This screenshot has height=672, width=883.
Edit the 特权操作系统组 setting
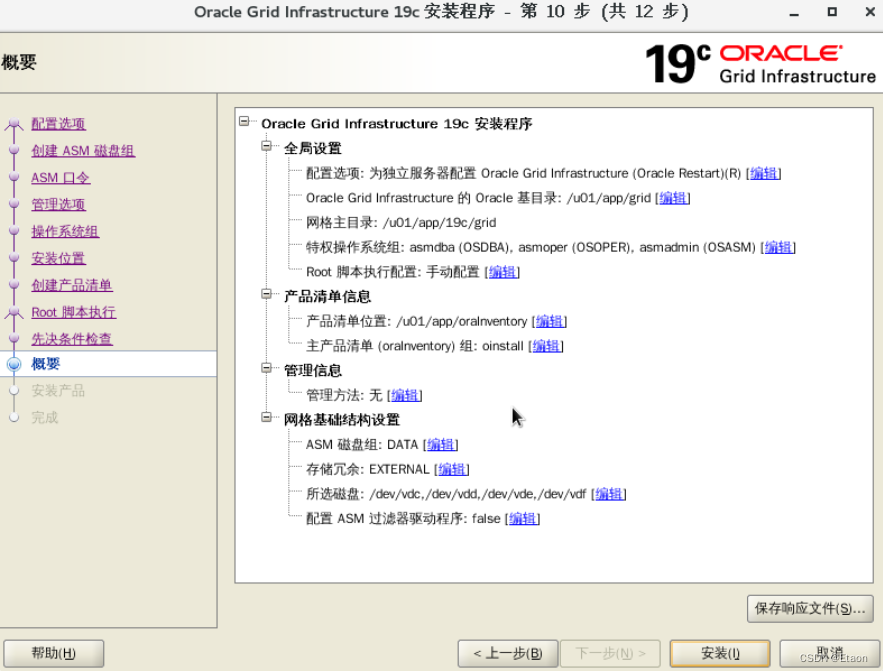(x=778, y=247)
